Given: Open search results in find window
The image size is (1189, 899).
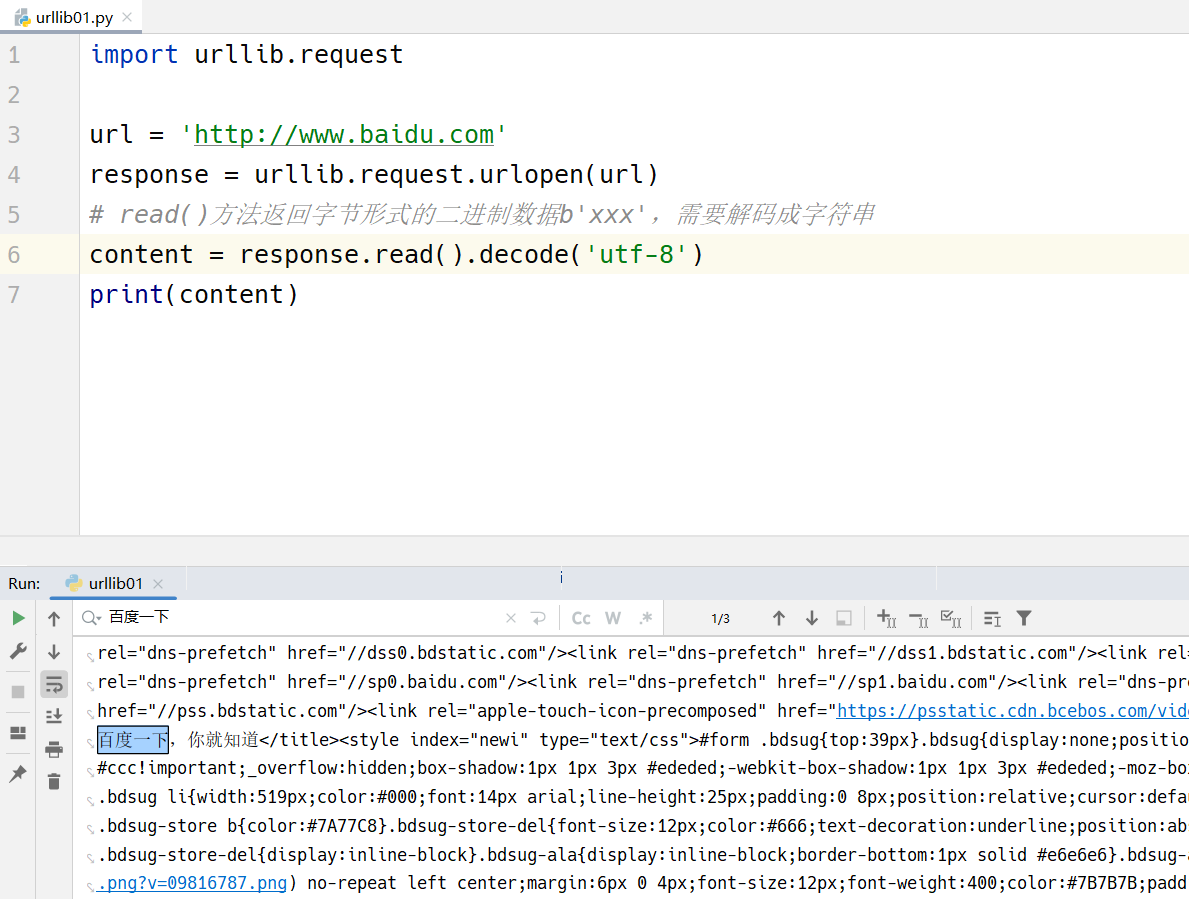Looking at the screenshot, I should [x=843, y=619].
